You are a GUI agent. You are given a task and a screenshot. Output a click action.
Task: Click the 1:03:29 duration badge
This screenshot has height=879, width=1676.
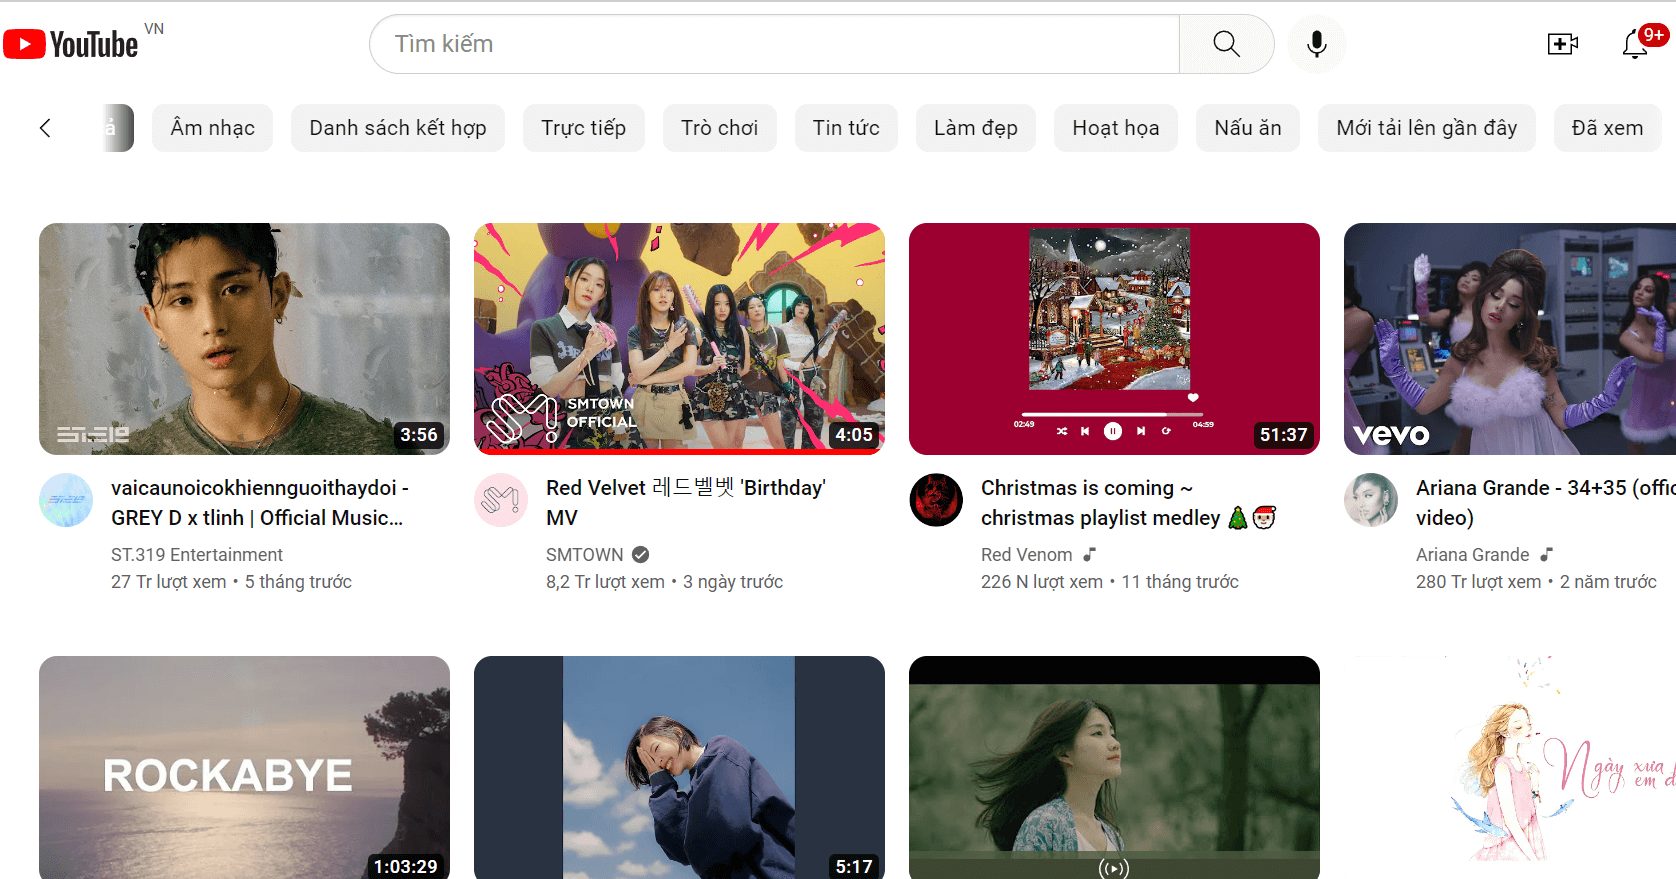tap(405, 866)
